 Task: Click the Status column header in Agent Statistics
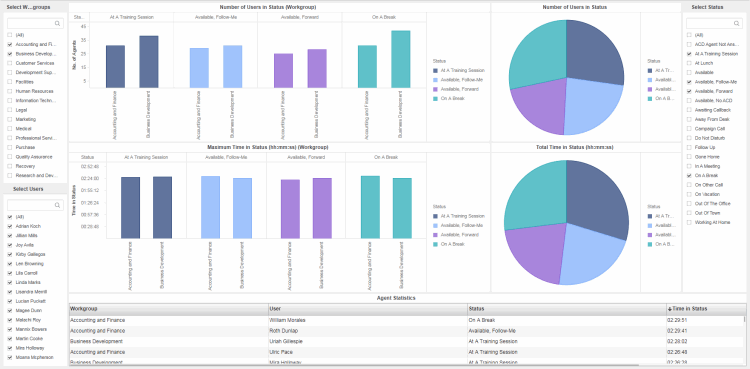(x=567, y=309)
